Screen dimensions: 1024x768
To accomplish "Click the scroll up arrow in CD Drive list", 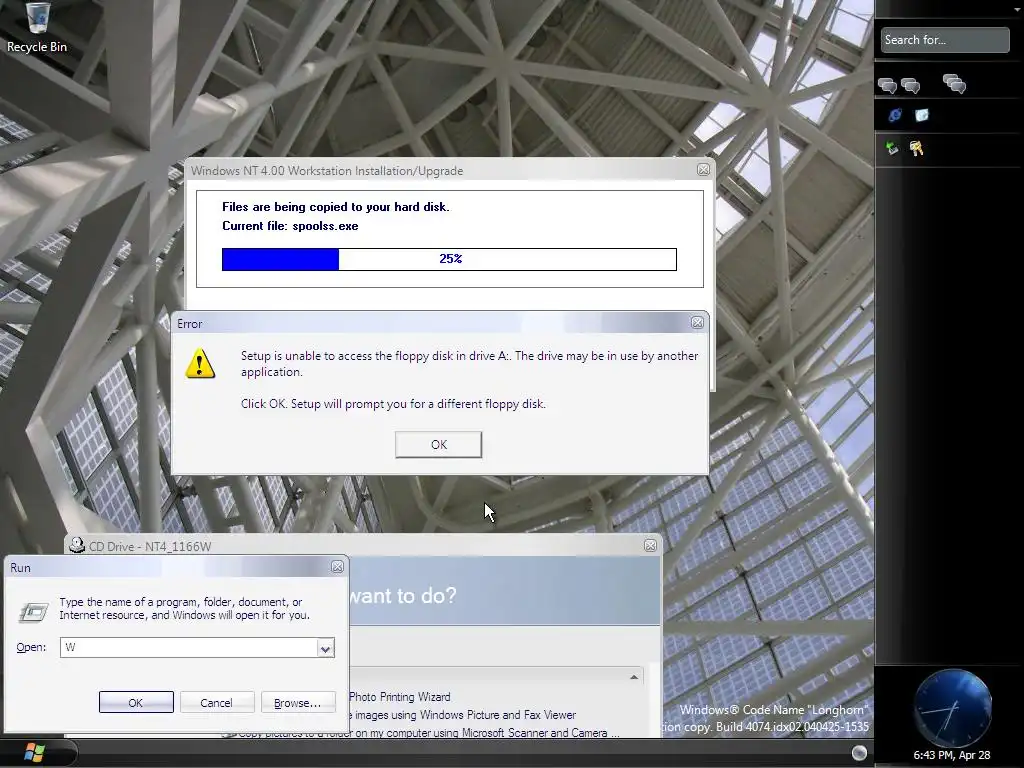I will pyautogui.click(x=633, y=677).
